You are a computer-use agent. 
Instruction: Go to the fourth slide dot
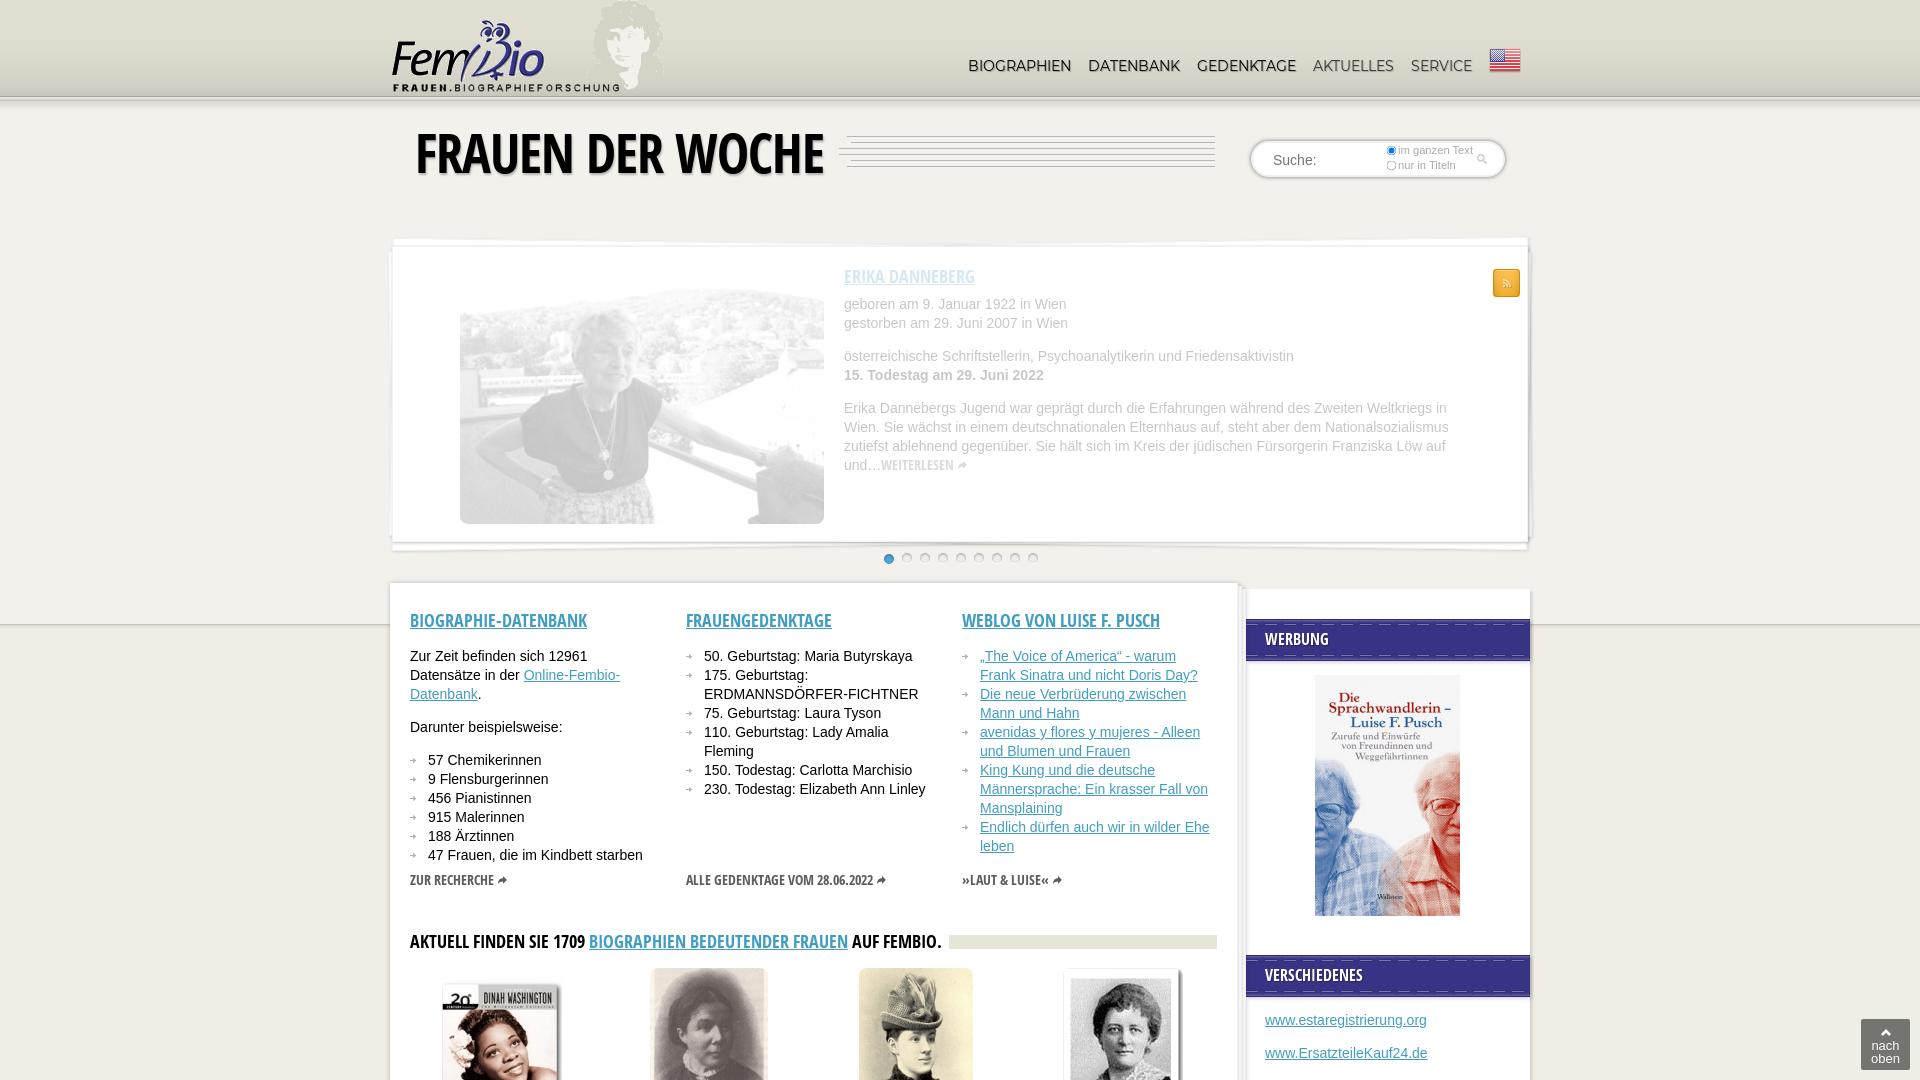943,558
